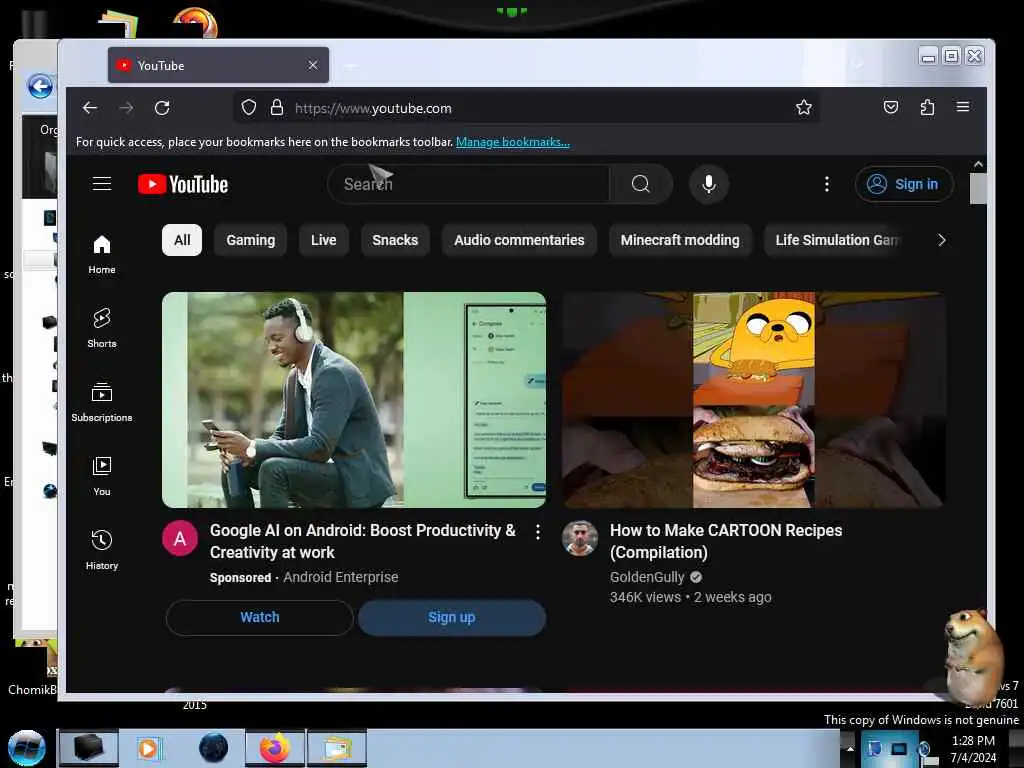Select the YouTube tab
The image size is (1024, 768).
218,65
